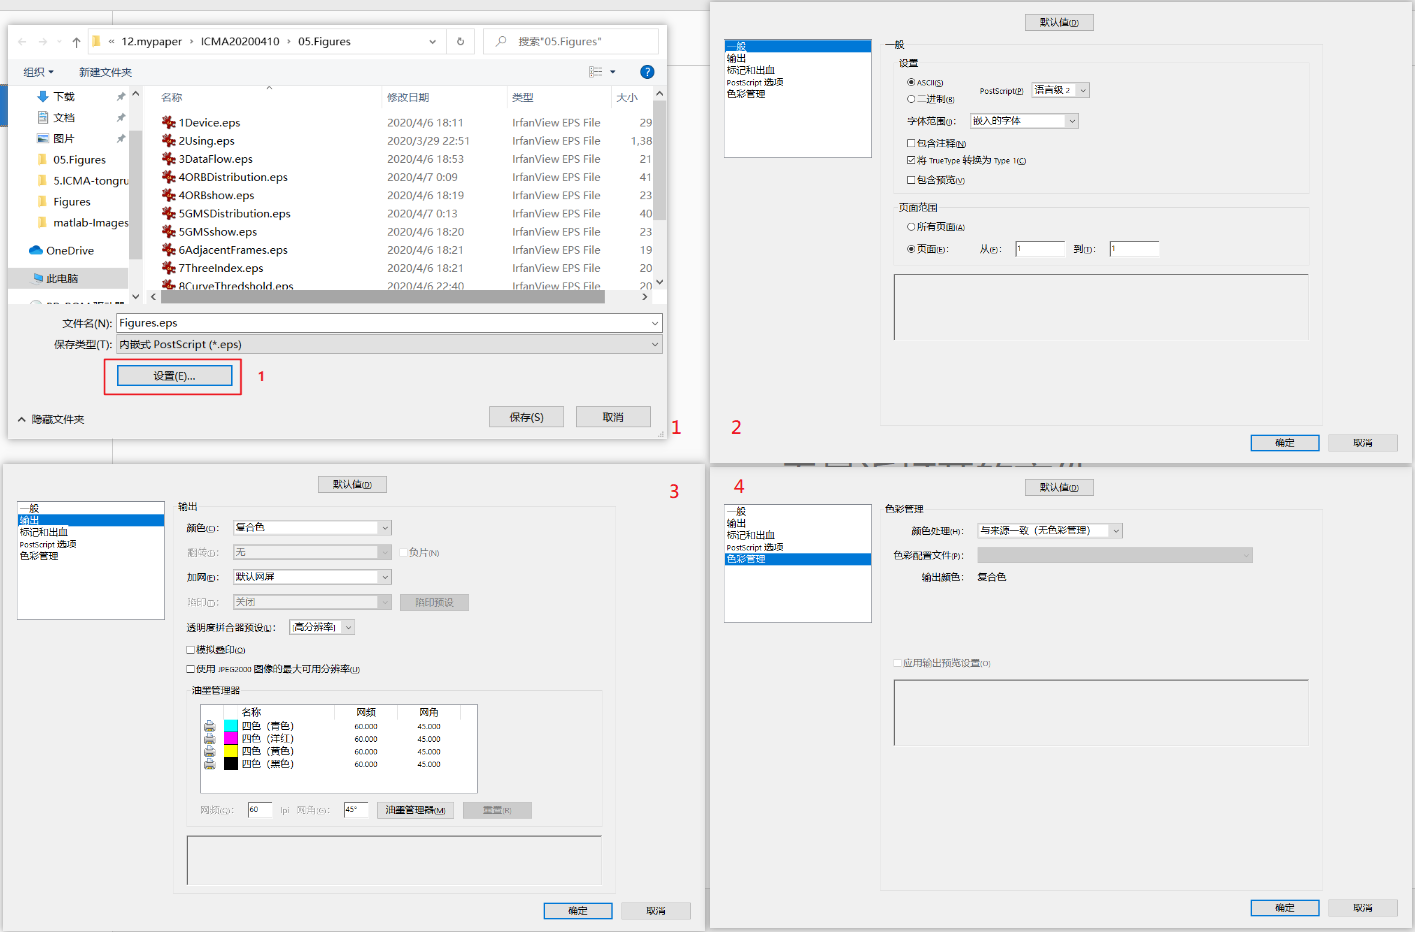
Task: Select 一般 in the 色彩管理 panel list
Action: tap(797, 511)
